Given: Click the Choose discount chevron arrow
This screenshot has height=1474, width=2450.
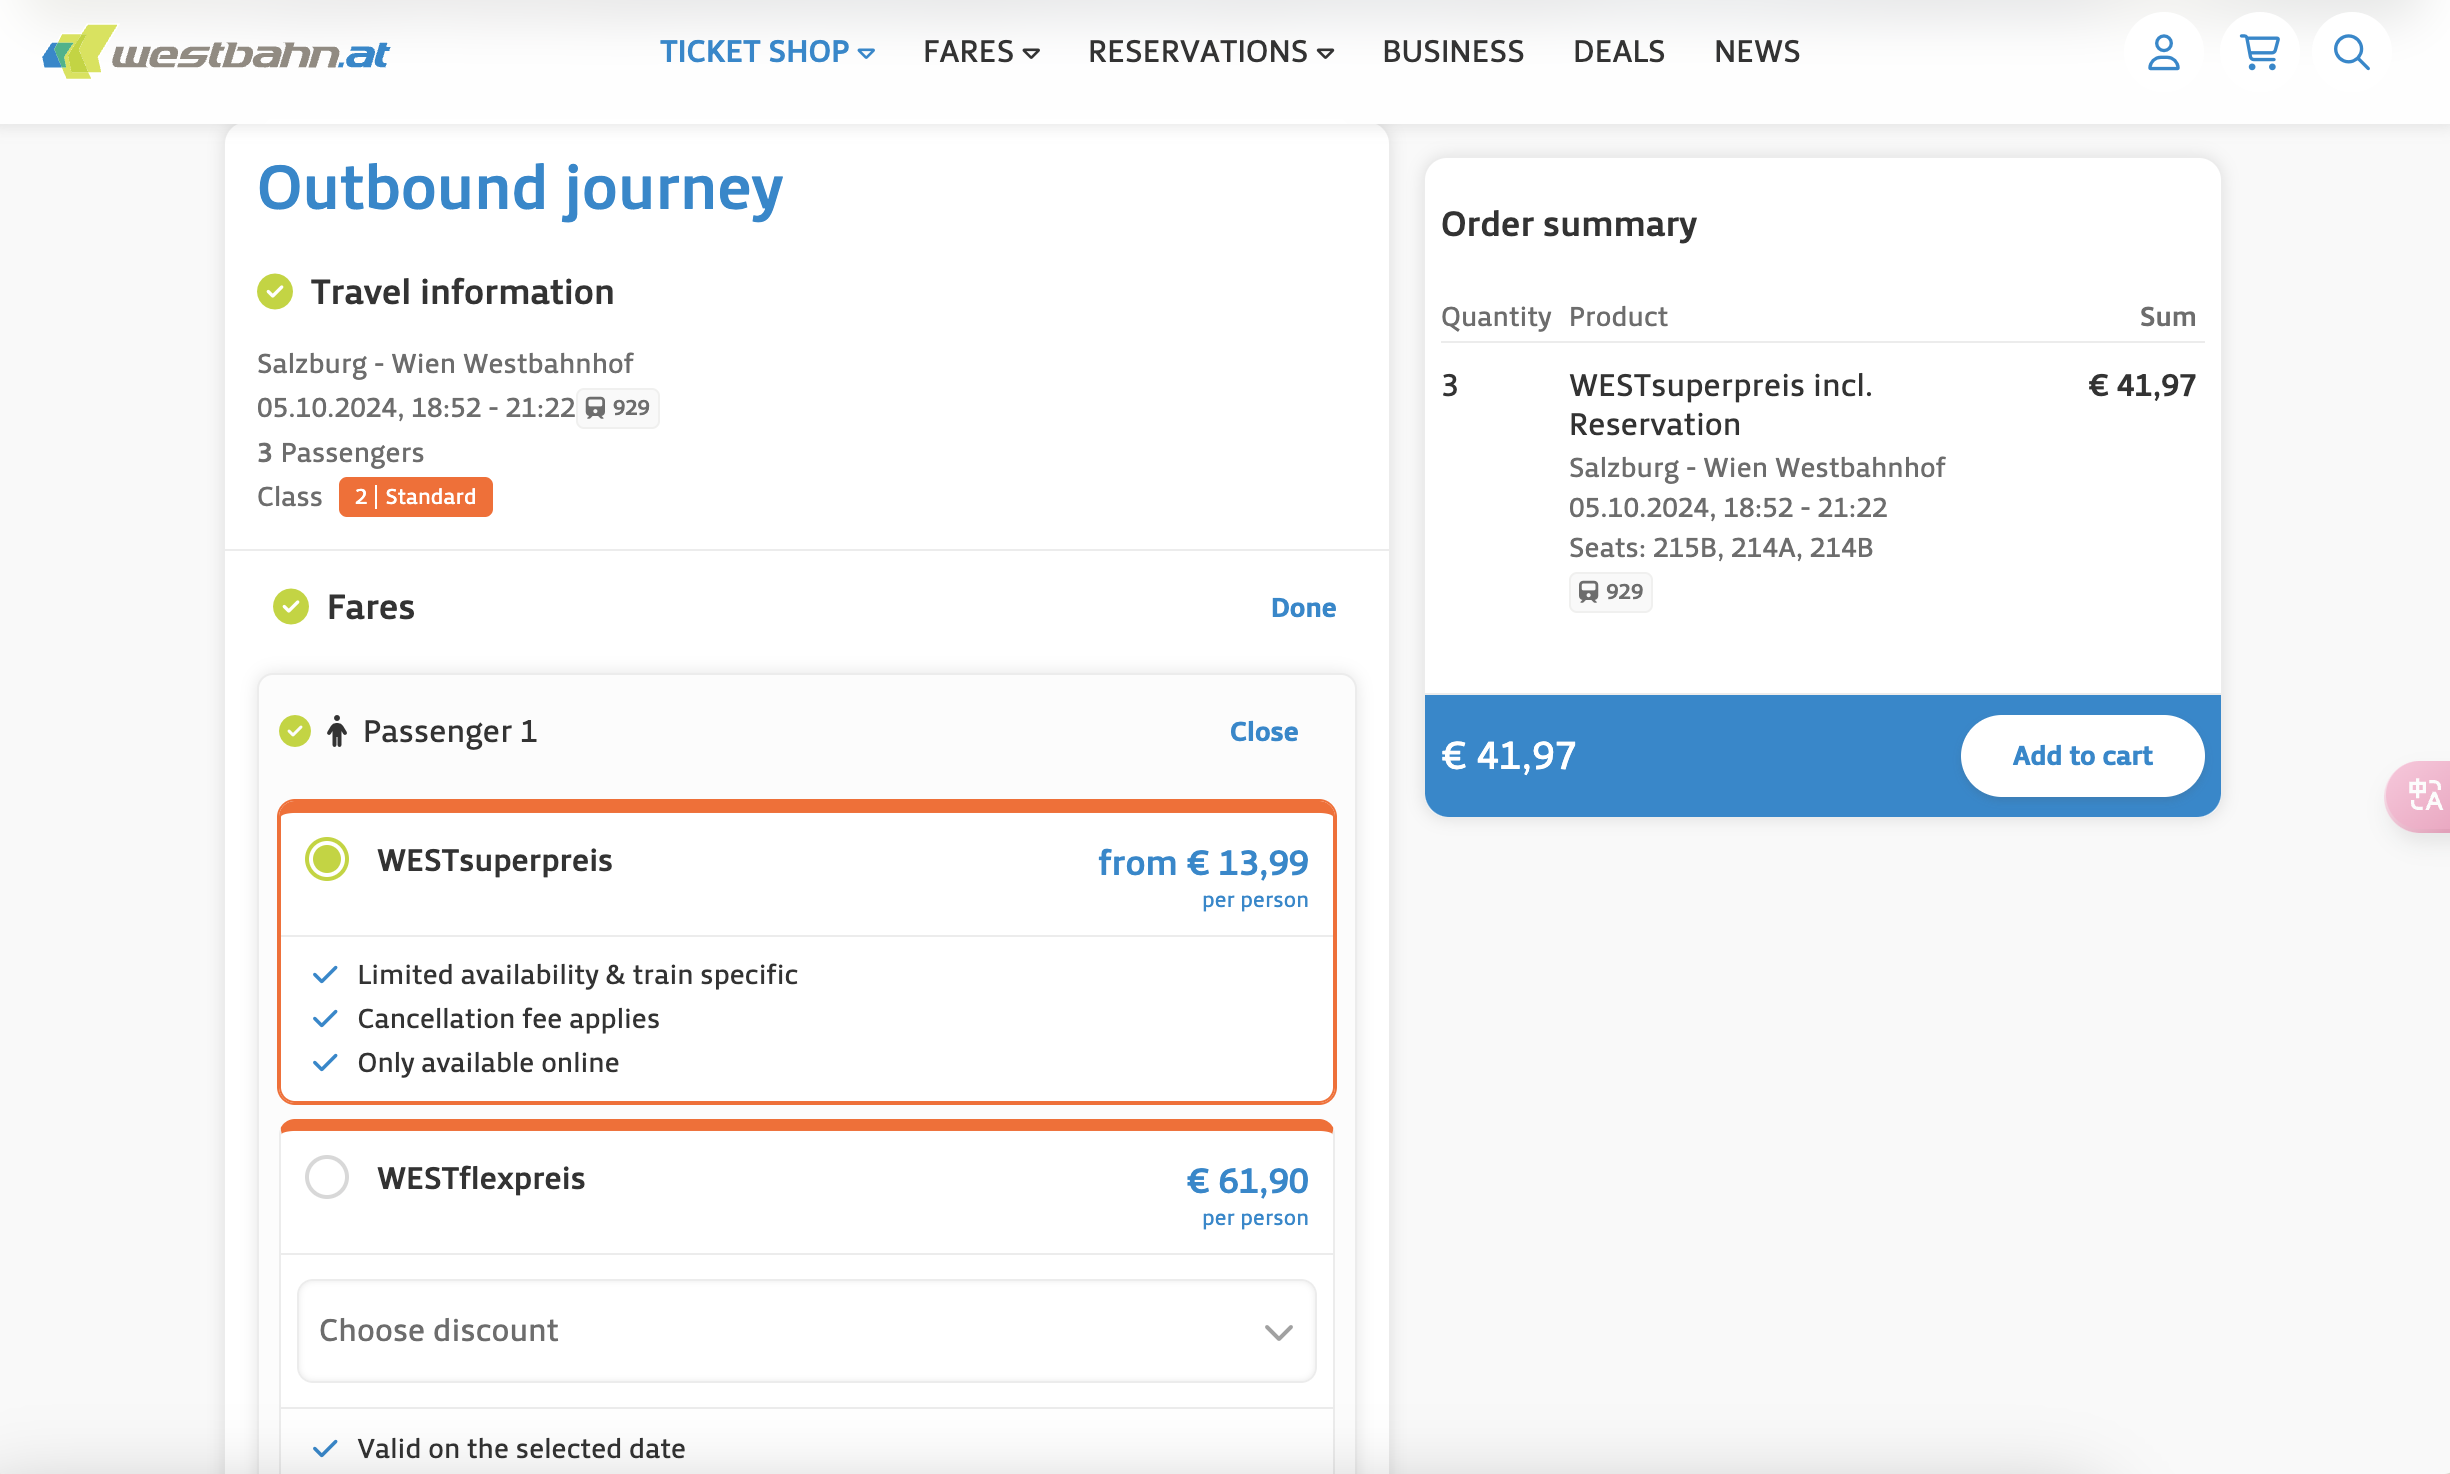Looking at the screenshot, I should (1279, 1332).
